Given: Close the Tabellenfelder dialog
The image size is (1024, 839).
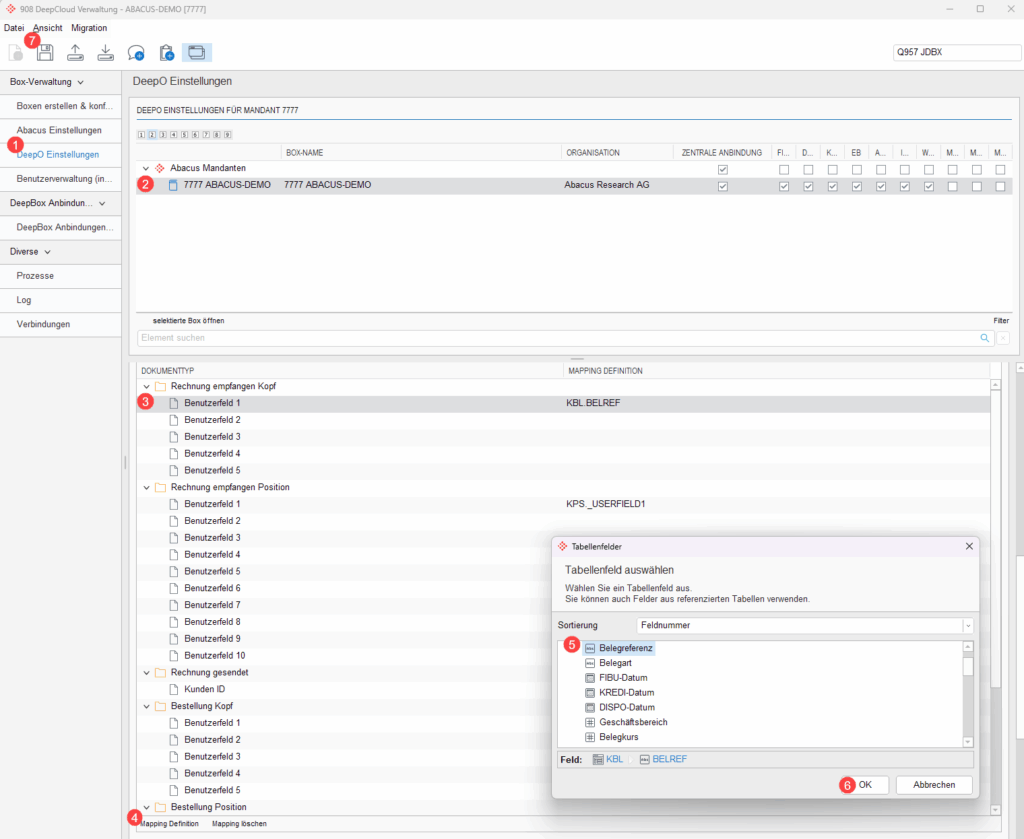Looking at the screenshot, I should (x=969, y=546).
